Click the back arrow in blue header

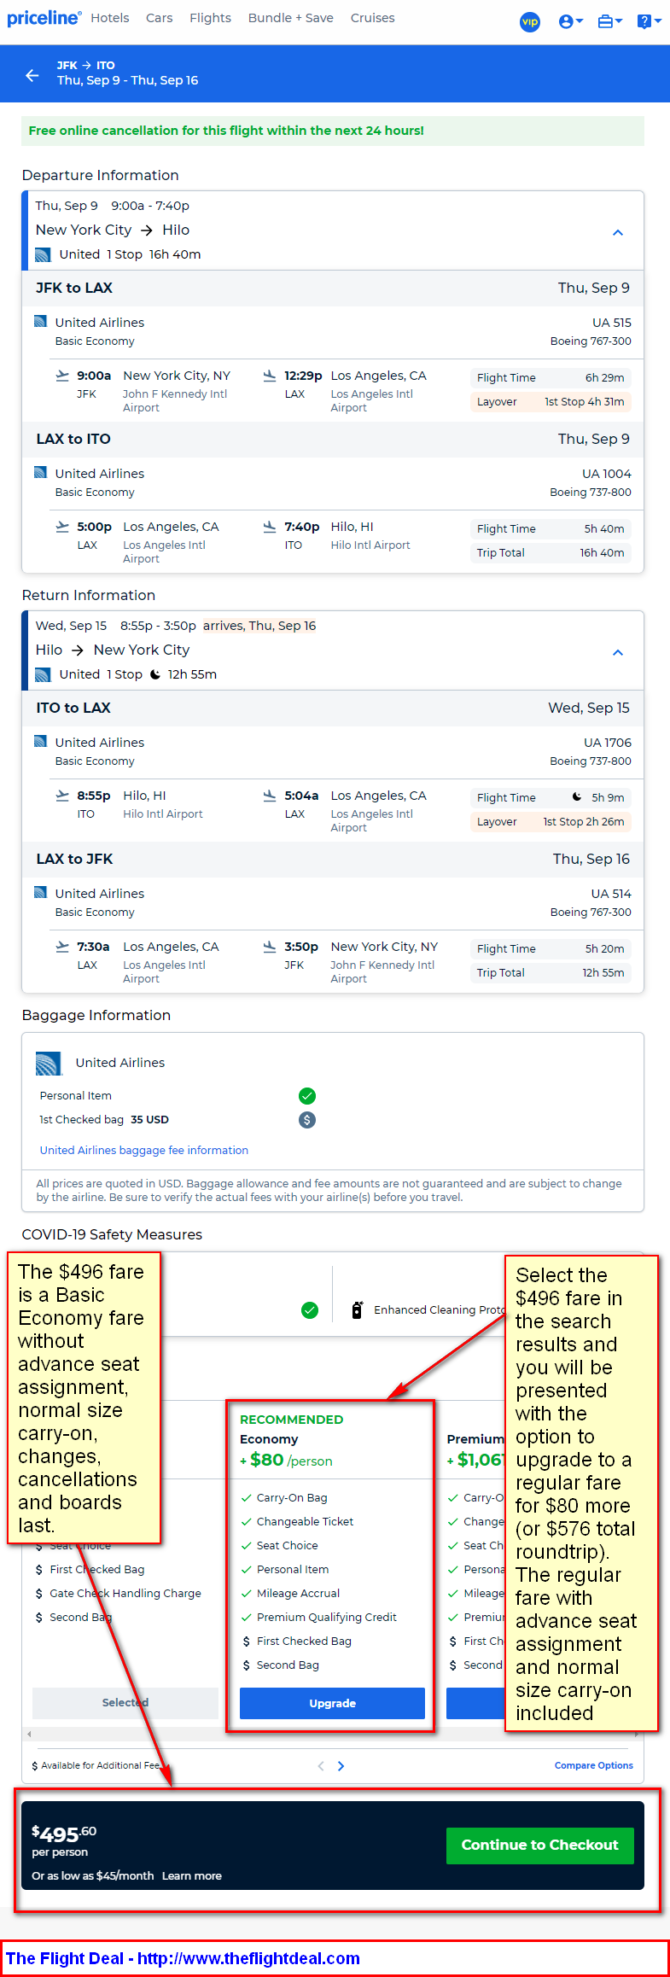[32, 75]
